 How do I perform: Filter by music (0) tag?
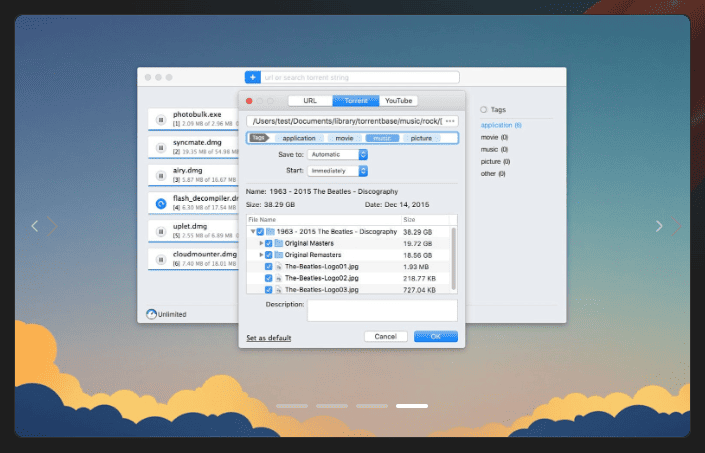pos(494,149)
